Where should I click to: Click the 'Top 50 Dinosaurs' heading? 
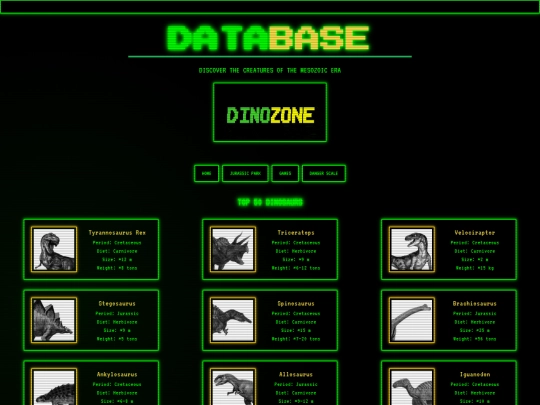point(270,202)
